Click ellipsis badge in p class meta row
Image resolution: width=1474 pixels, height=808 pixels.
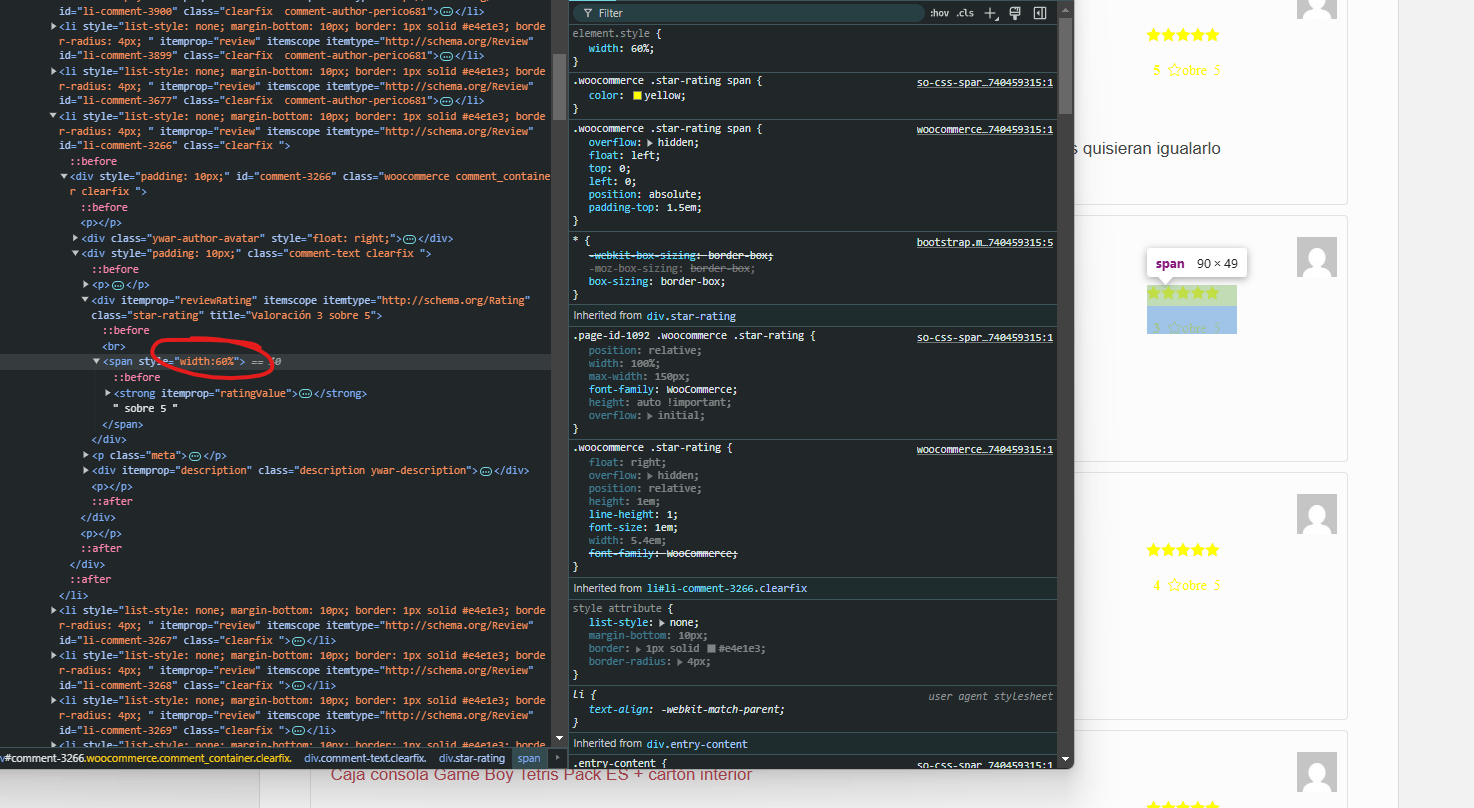(x=195, y=456)
